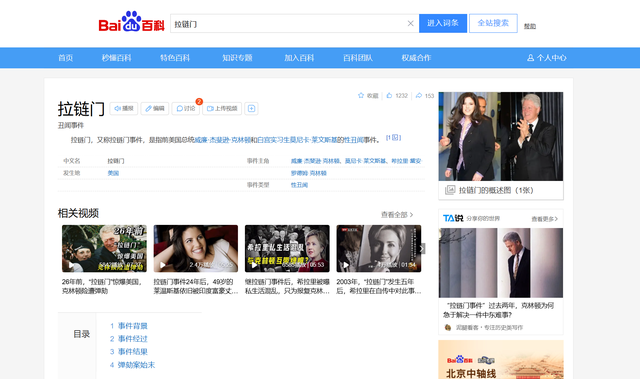The image size is (640, 379).
Task: Click 查看全部 for related videos
Action: click(x=397, y=215)
